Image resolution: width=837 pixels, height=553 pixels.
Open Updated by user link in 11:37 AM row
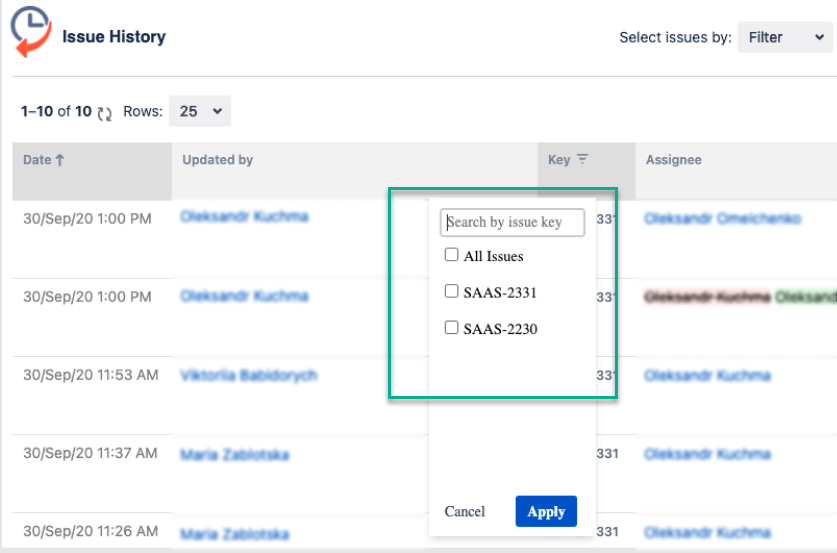[x=234, y=455]
